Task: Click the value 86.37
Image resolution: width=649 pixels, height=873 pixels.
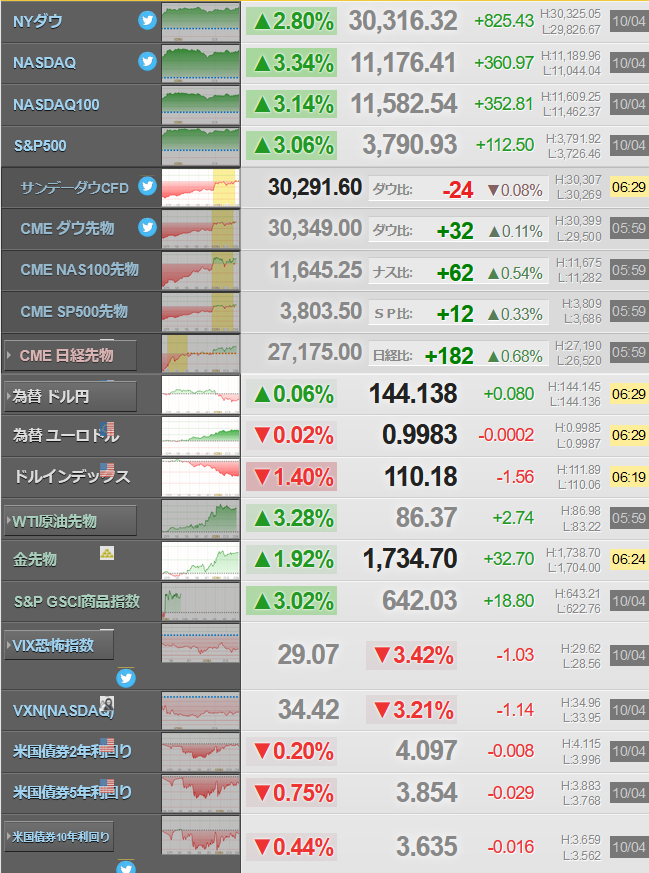Action: 426,518
